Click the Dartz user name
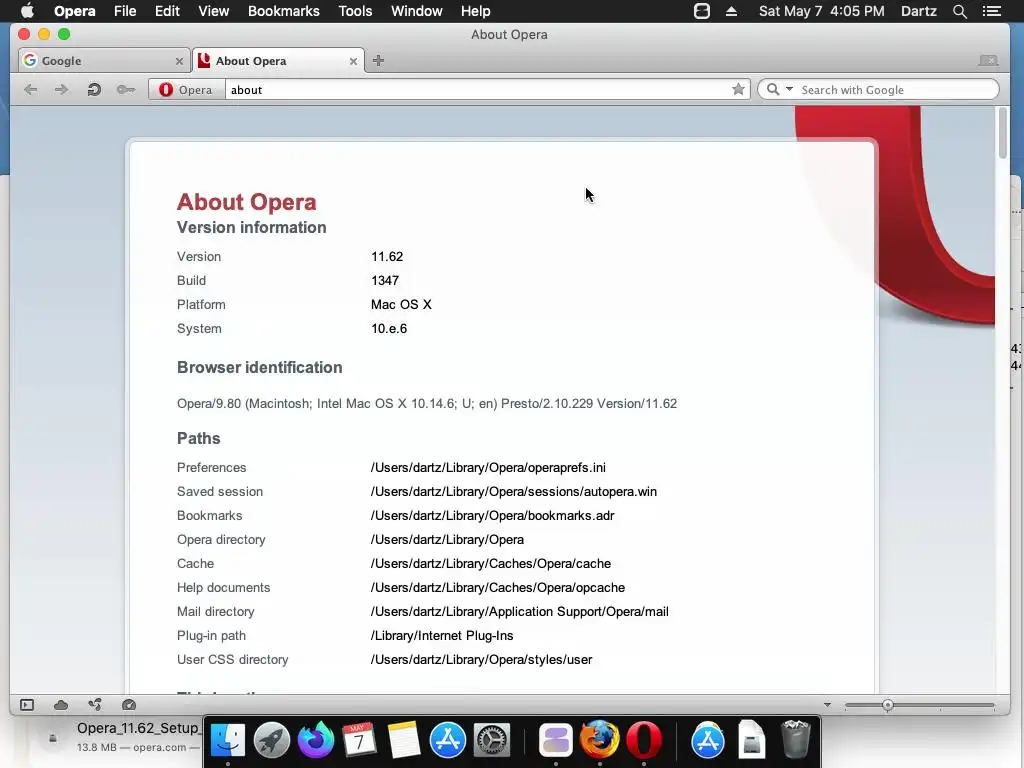This screenshot has width=1024, height=768. (x=919, y=11)
